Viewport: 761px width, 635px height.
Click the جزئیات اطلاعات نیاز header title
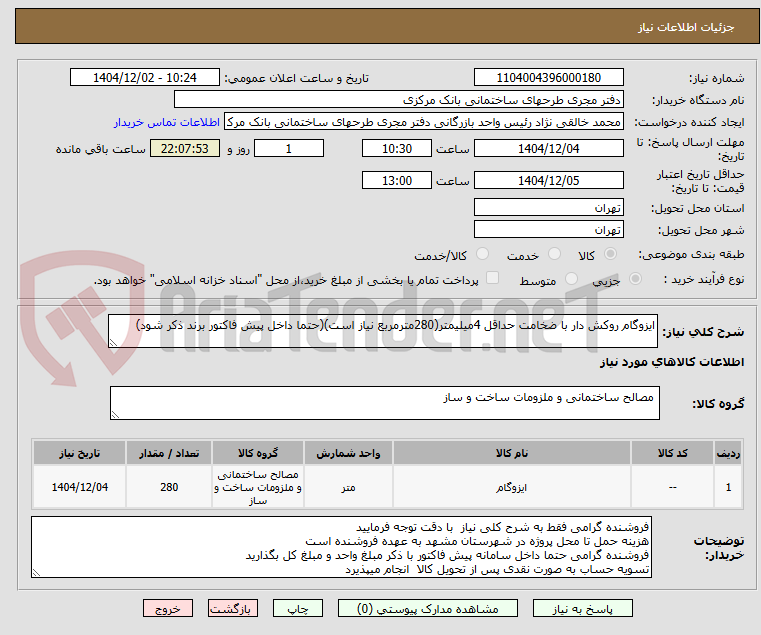coord(686,27)
